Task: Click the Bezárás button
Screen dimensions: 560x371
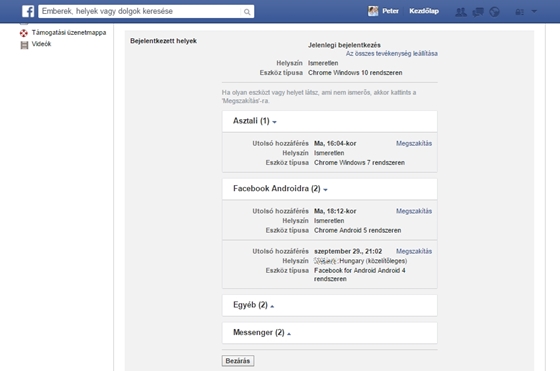Action: pos(238,361)
